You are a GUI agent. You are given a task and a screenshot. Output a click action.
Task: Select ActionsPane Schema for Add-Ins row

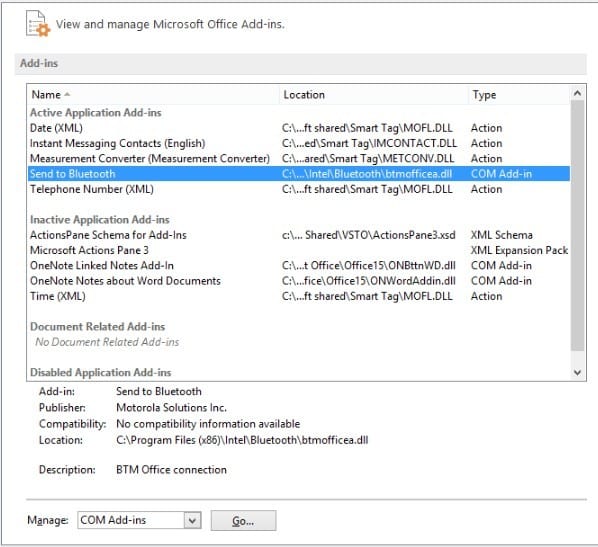[x=299, y=235]
